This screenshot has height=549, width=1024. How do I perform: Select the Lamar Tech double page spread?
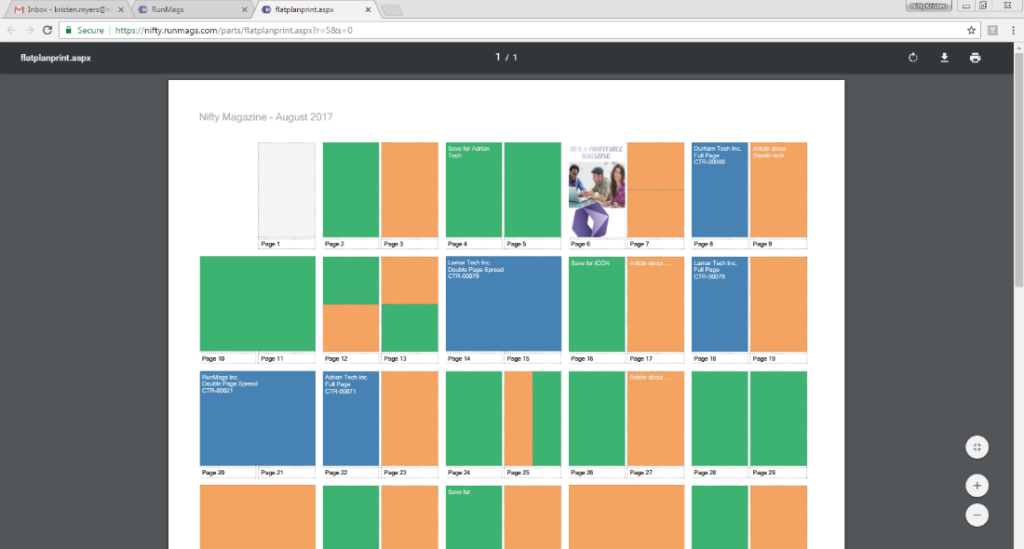(503, 304)
